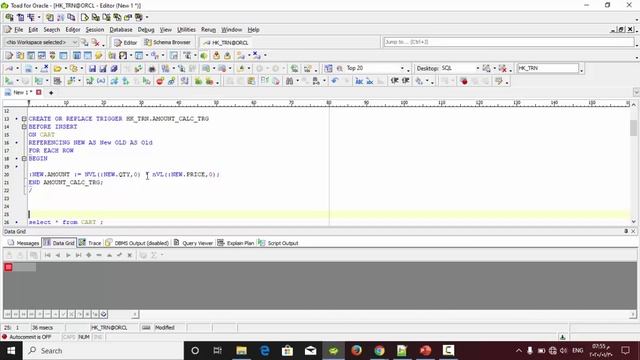
Task: Open the Desktop SQL dropdown
Action: pos(478,69)
